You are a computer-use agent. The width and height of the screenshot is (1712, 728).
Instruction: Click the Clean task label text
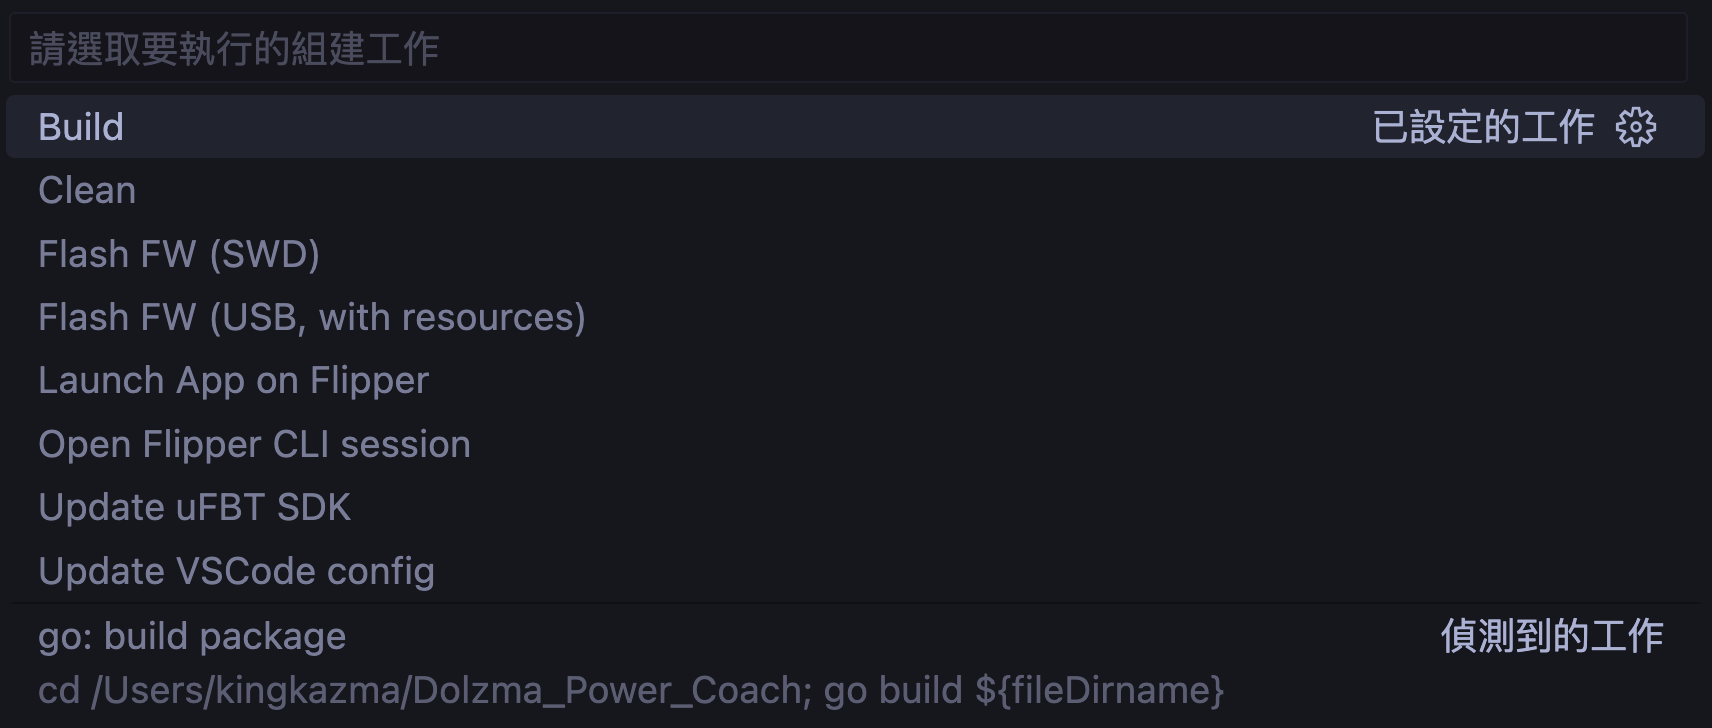(x=86, y=190)
